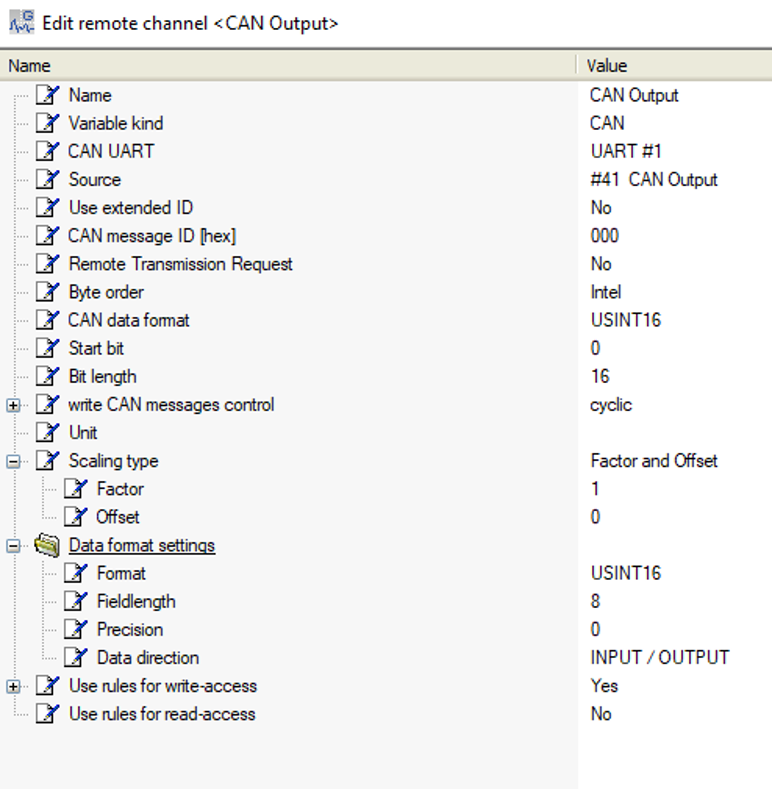This screenshot has width=772, height=789.
Task: Select the Offset value 0
Action: pyautogui.click(x=595, y=517)
